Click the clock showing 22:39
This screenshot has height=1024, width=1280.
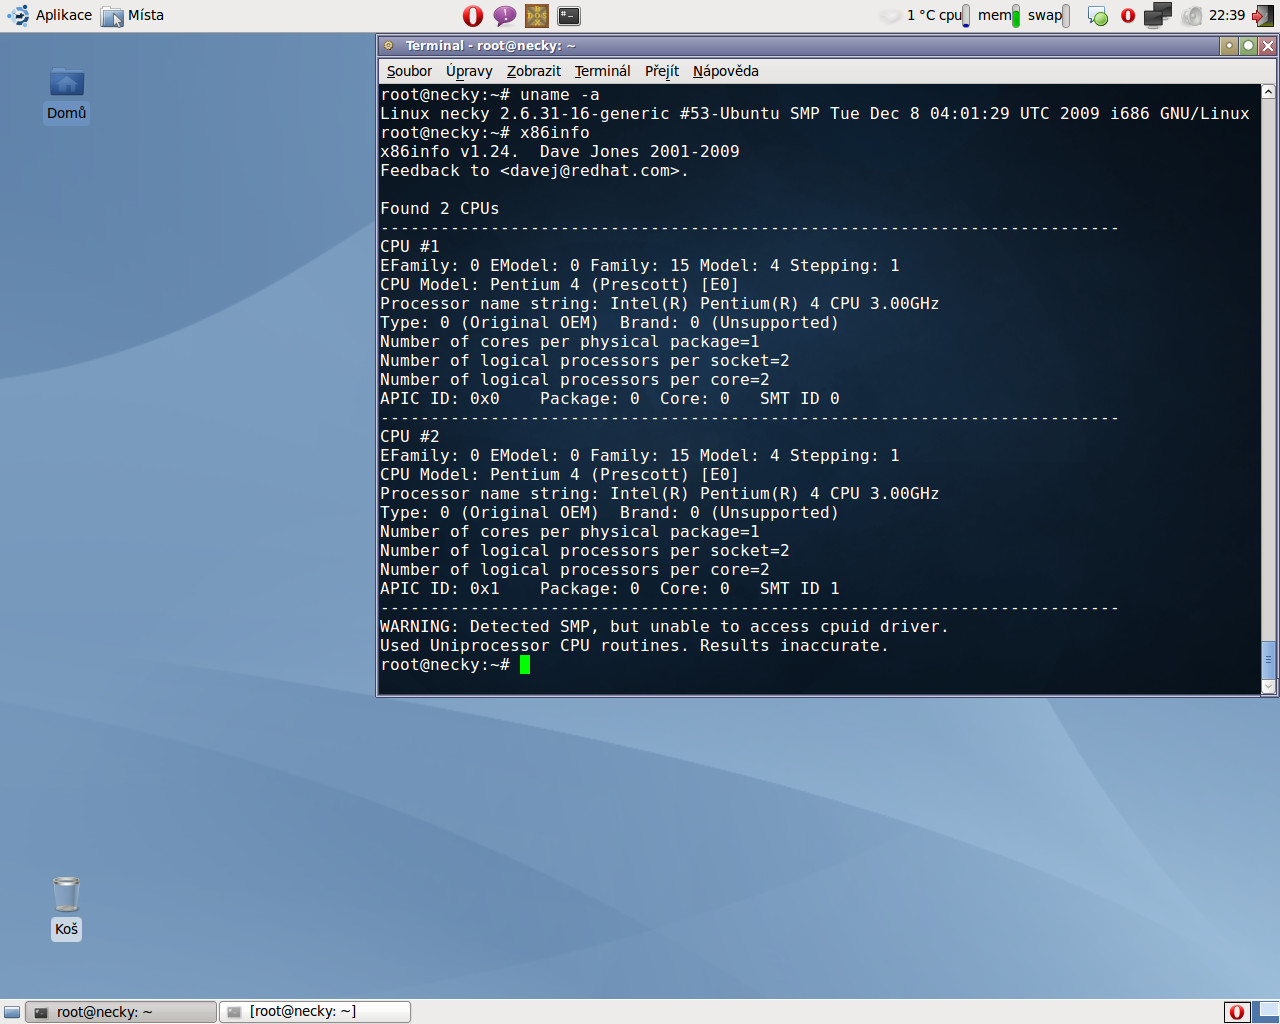pyautogui.click(x=1226, y=16)
